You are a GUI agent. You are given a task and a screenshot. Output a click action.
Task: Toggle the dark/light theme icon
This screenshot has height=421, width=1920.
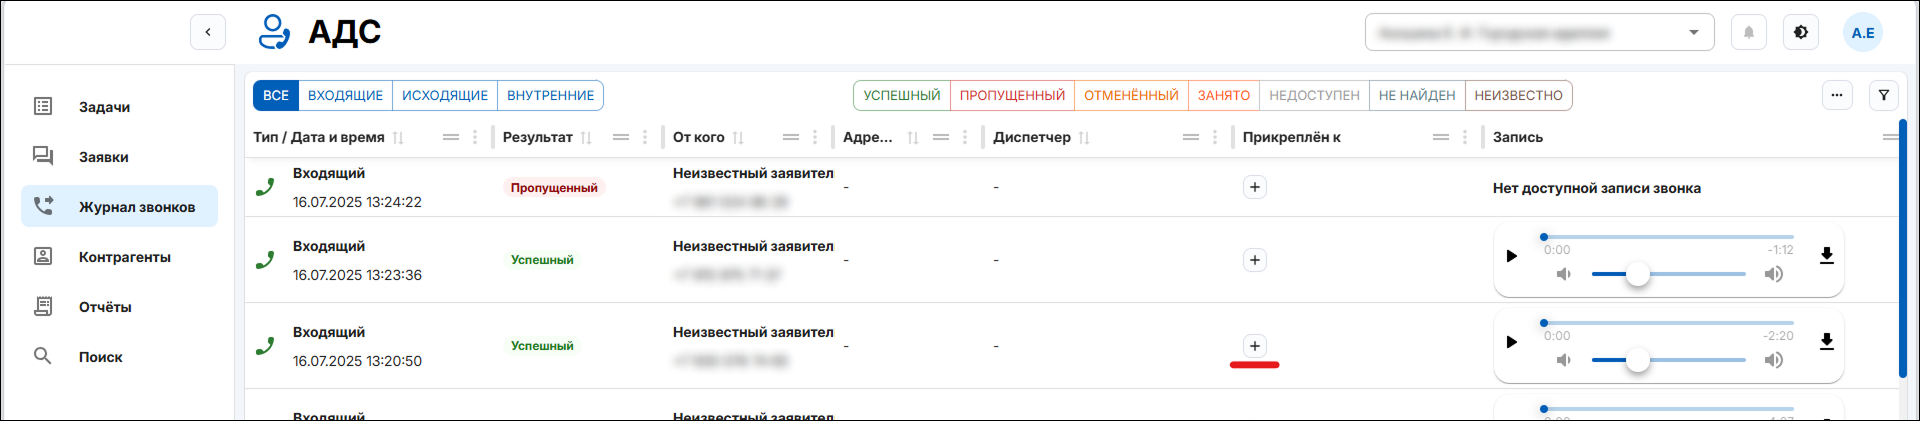tap(1801, 33)
